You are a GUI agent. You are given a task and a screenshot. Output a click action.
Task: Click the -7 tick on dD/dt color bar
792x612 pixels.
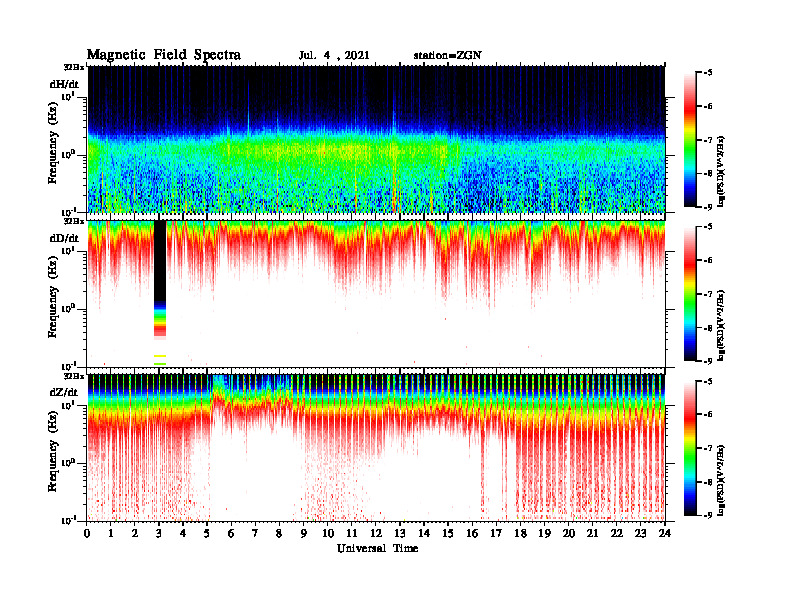708,294
